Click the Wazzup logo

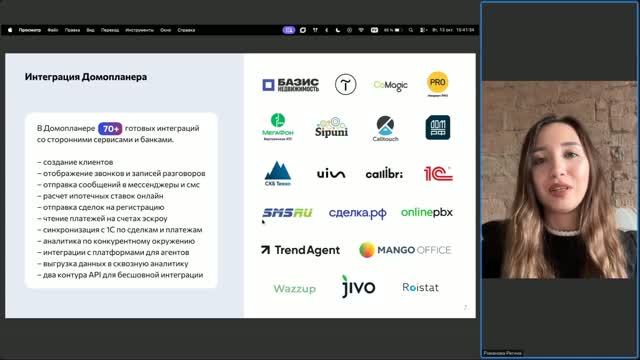click(294, 289)
